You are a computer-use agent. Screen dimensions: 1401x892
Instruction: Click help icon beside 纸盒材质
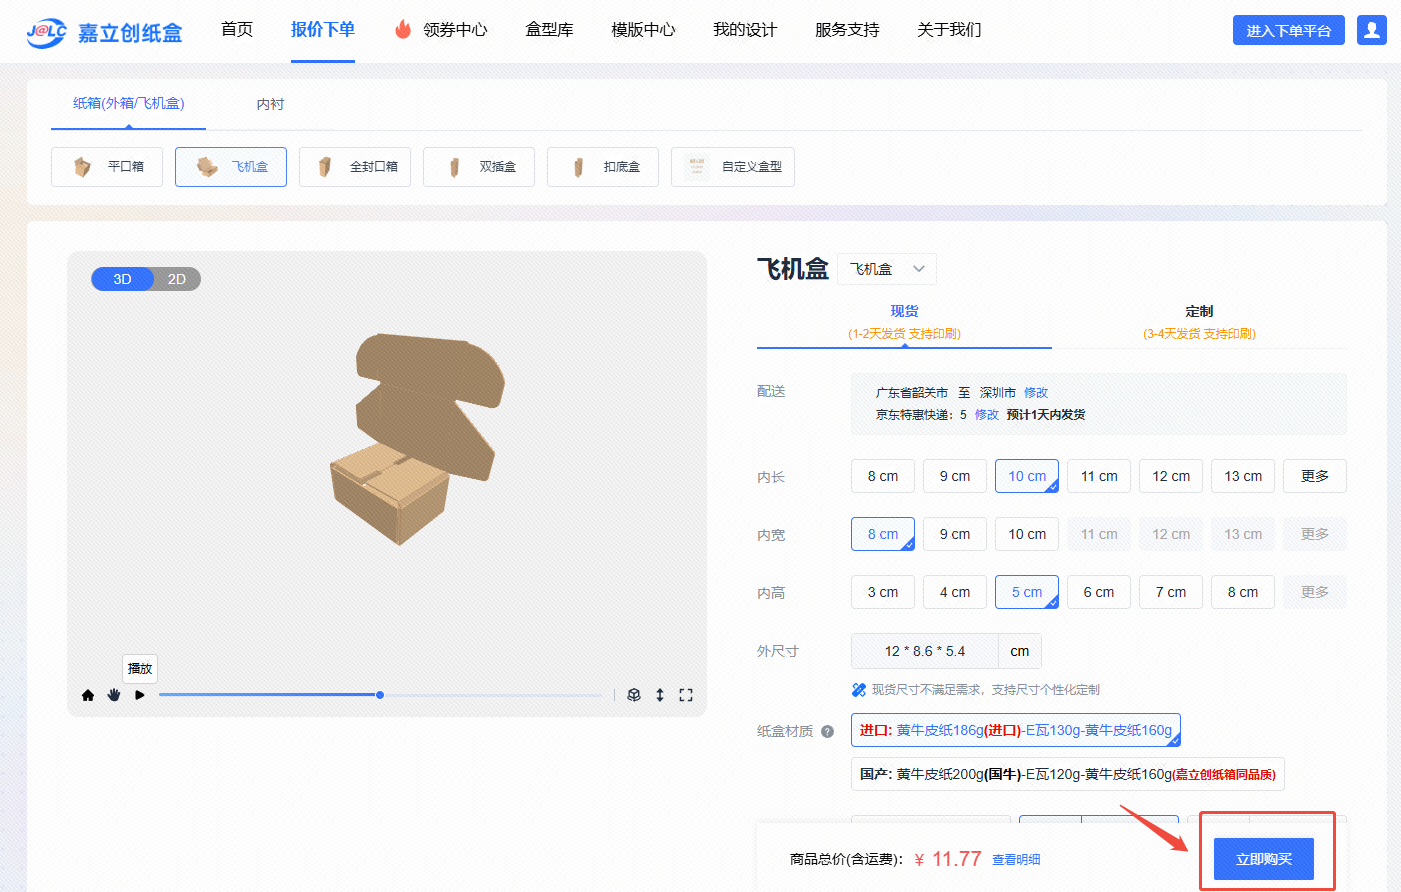[827, 731]
